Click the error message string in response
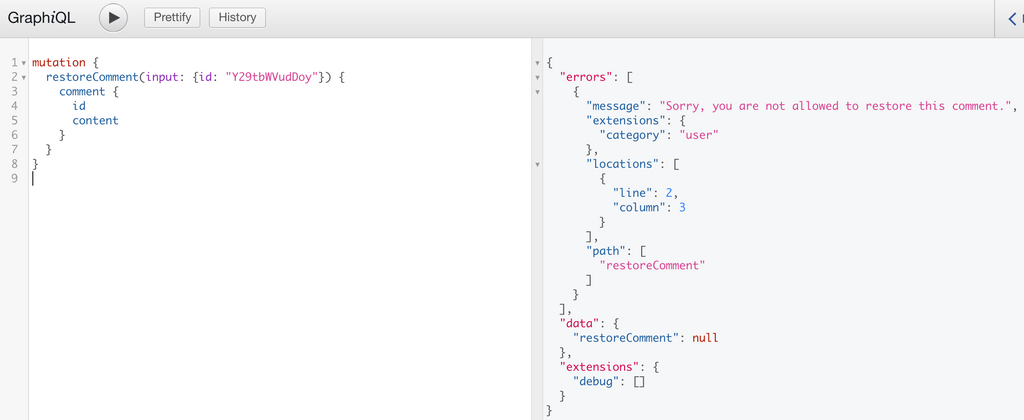The height and width of the screenshot is (420, 1024). [835, 106]
